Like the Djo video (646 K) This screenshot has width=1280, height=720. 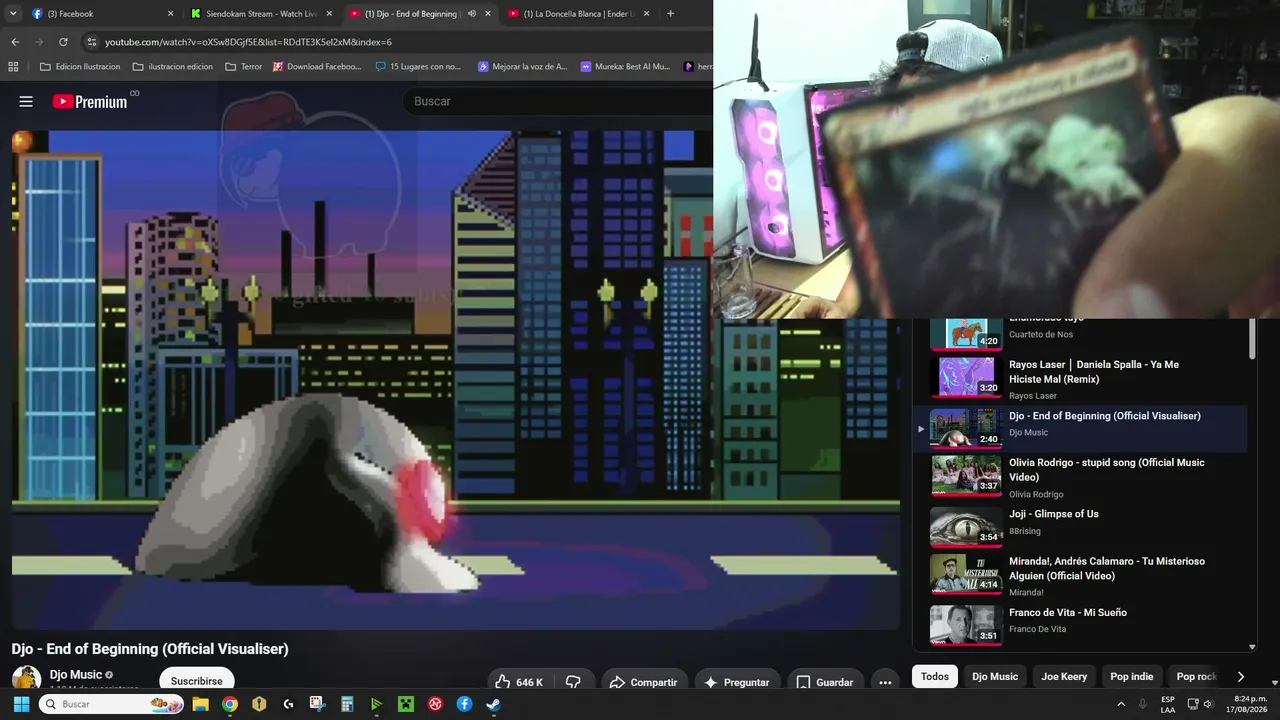[x=519, y=682]
